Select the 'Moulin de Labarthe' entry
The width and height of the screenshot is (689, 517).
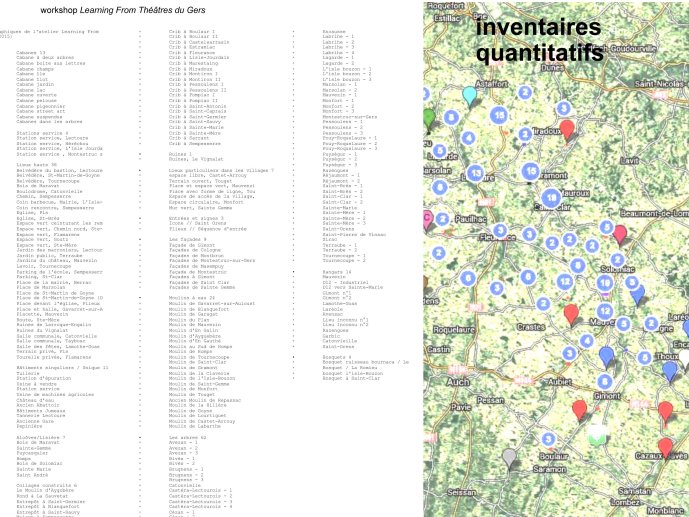click(x=195, y=426)
